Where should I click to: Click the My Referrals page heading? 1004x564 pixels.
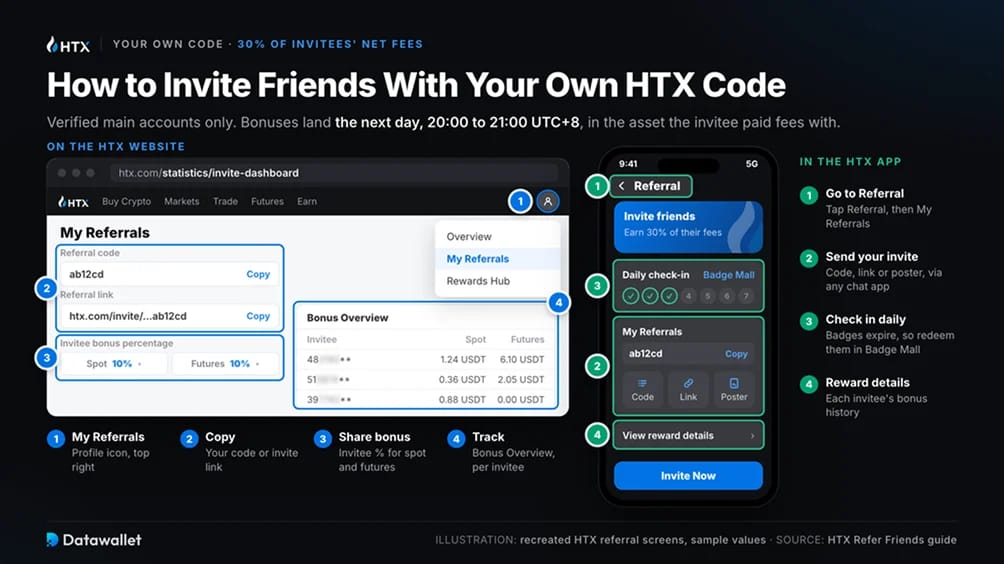[x=105, y=232]
